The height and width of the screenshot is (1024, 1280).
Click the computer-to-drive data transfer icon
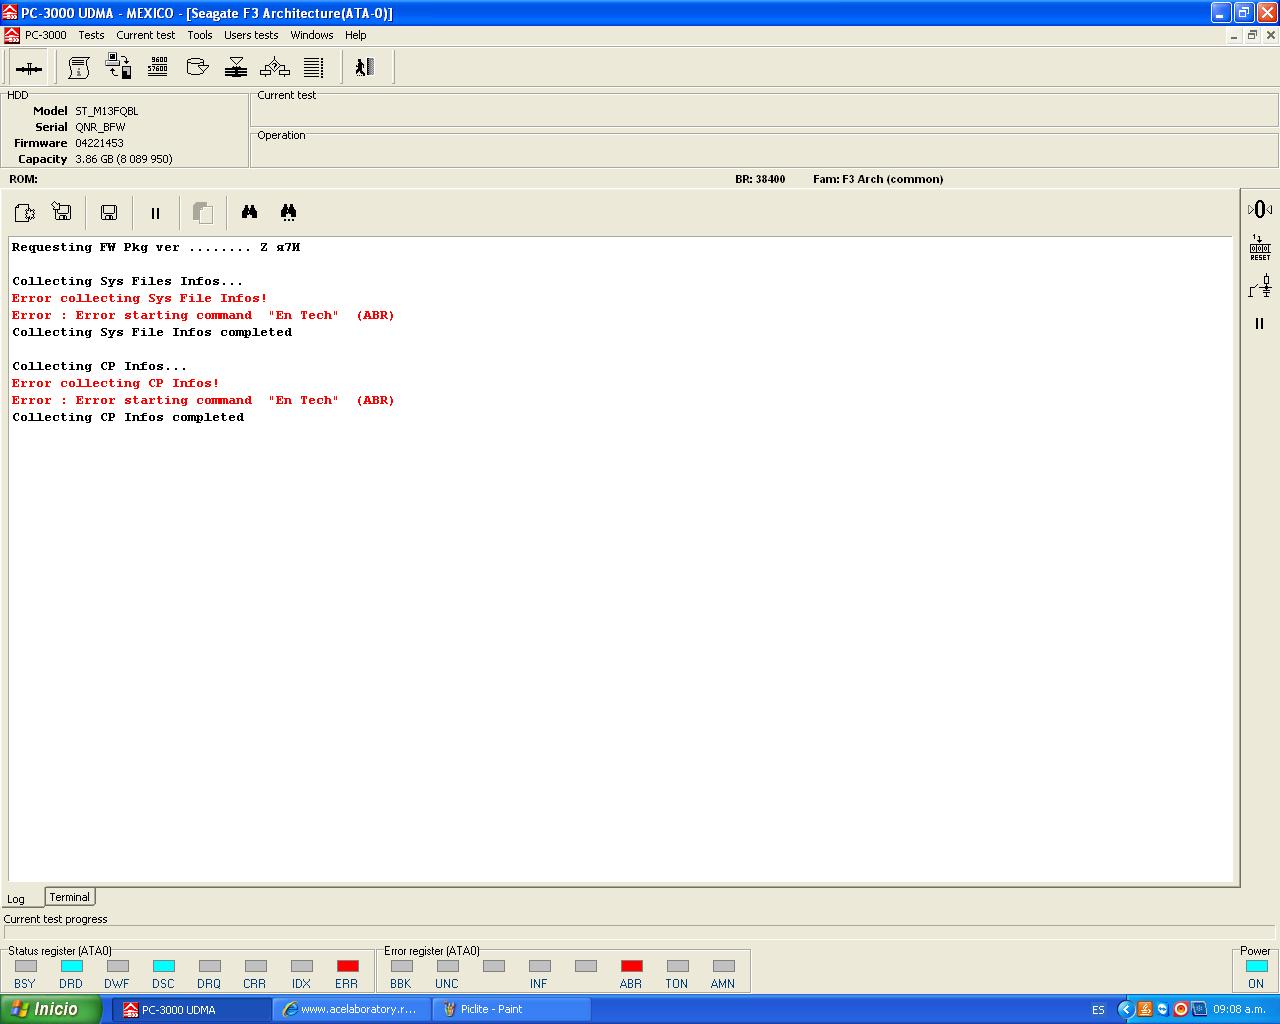118,68
